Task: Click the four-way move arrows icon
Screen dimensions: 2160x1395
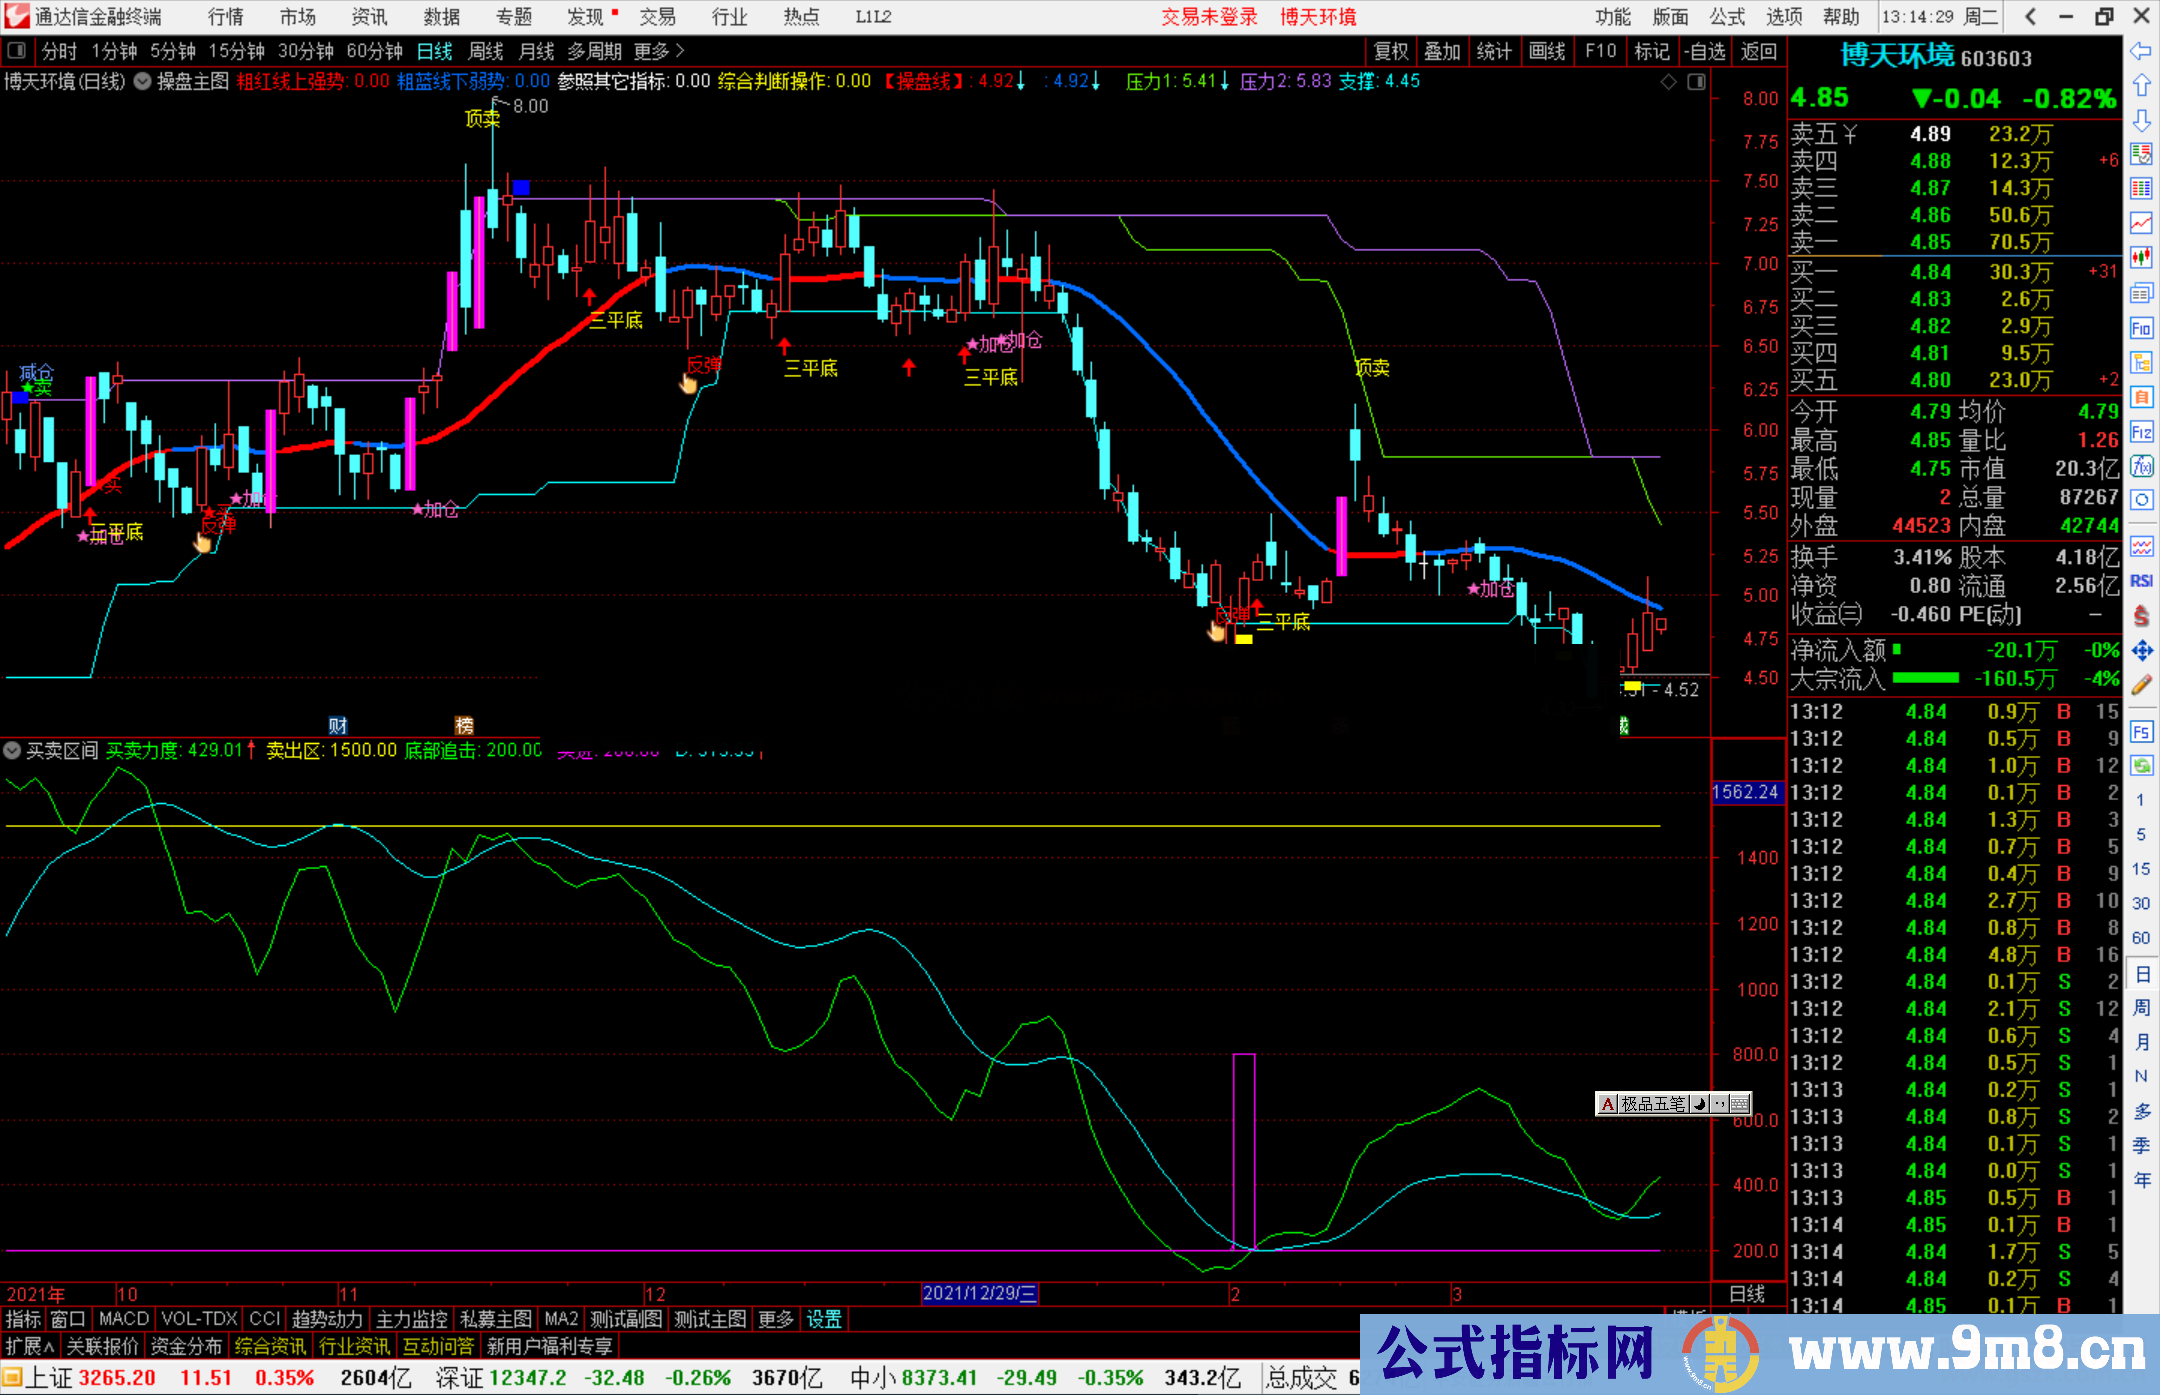Action: (2141, 651)
